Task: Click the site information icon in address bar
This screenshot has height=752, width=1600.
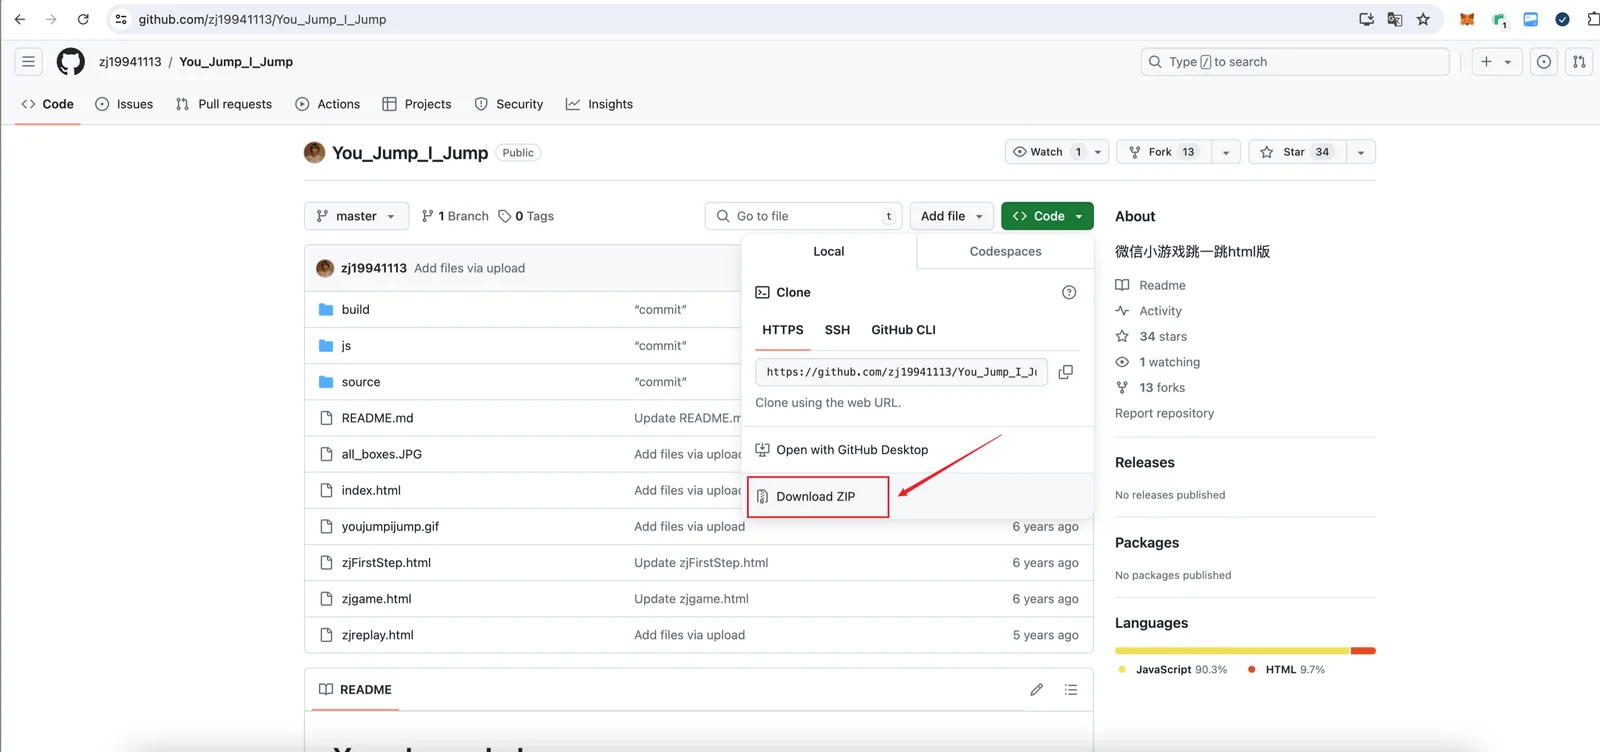Action: pos(121,19)
